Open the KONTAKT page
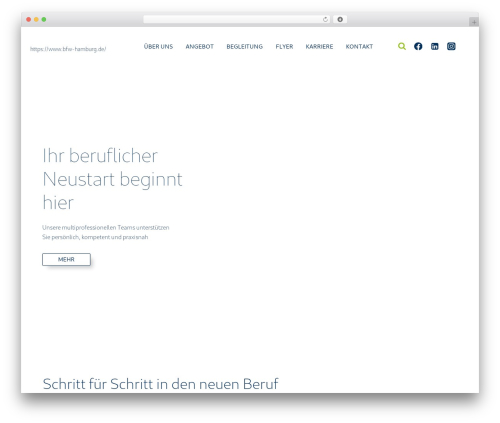The height and width of the screenshot is (423, 500). pyautogui.click(x=359, y=47)
